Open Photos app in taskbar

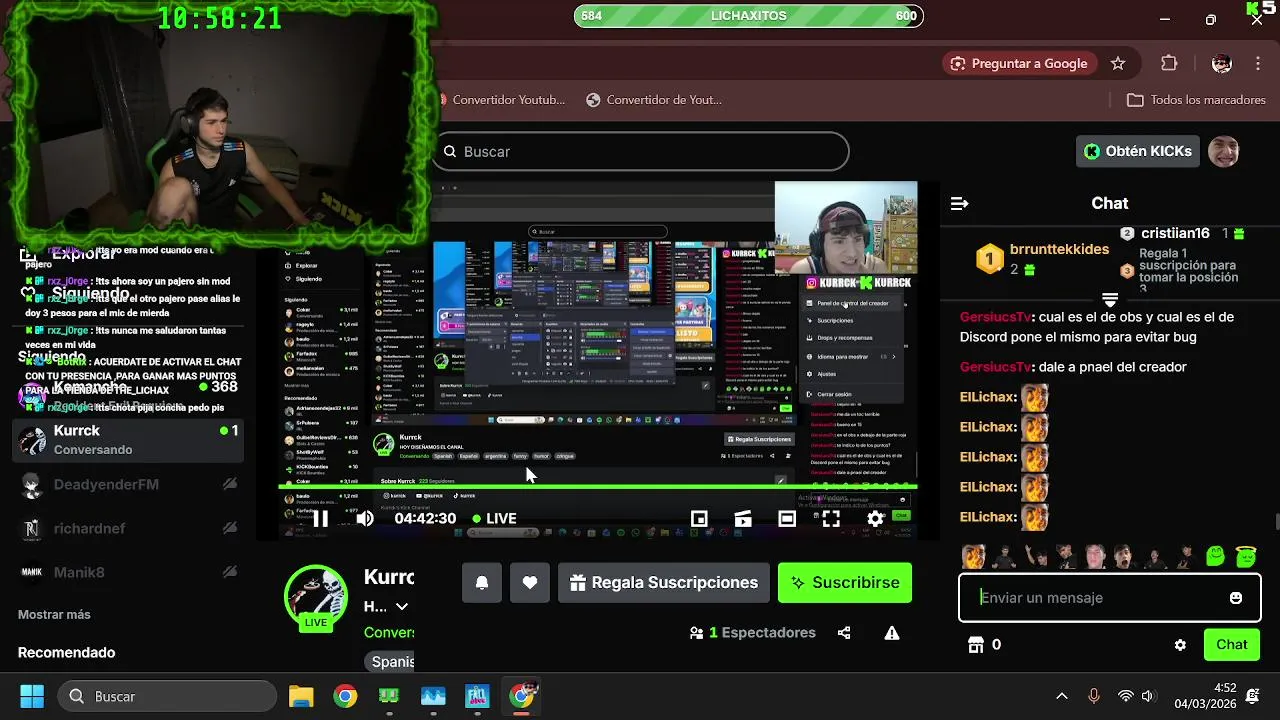click(x=433, y=696)
